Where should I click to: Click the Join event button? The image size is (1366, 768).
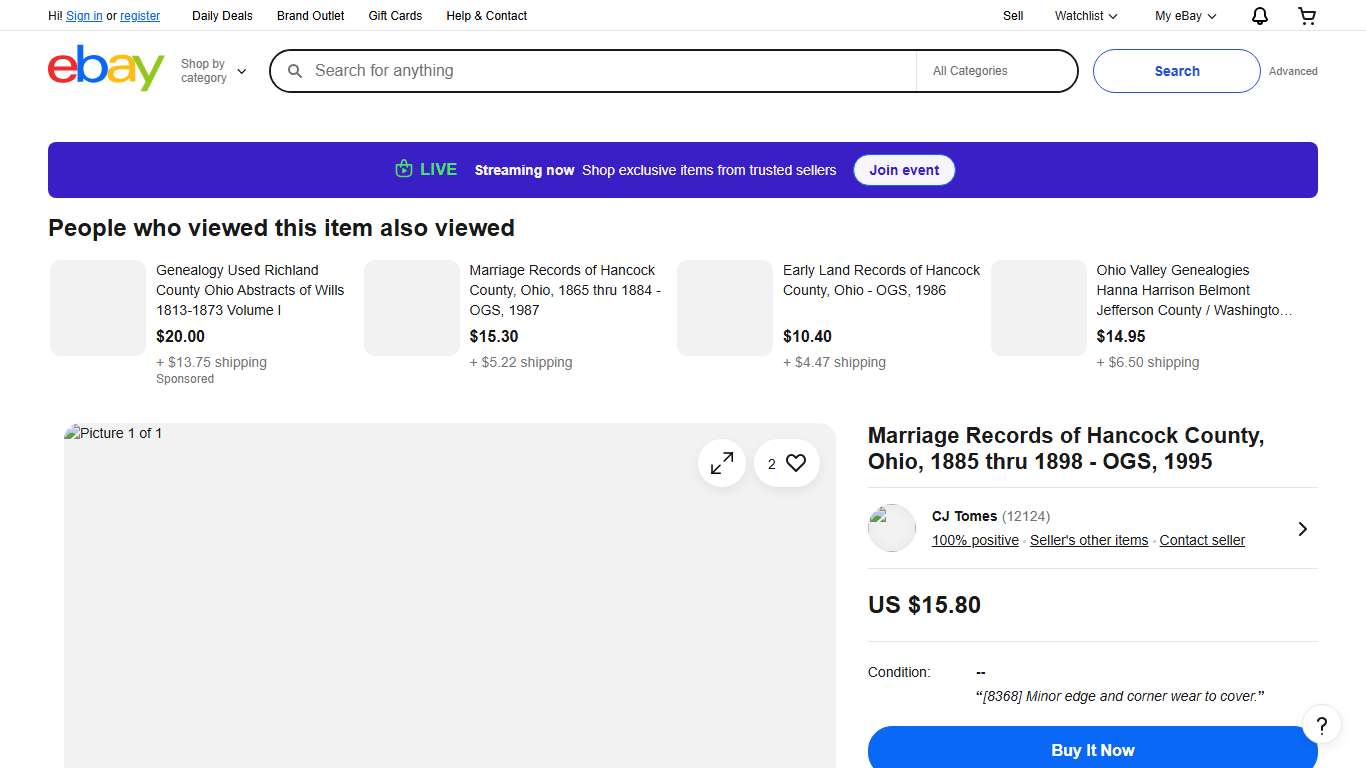tap(903, 170)
